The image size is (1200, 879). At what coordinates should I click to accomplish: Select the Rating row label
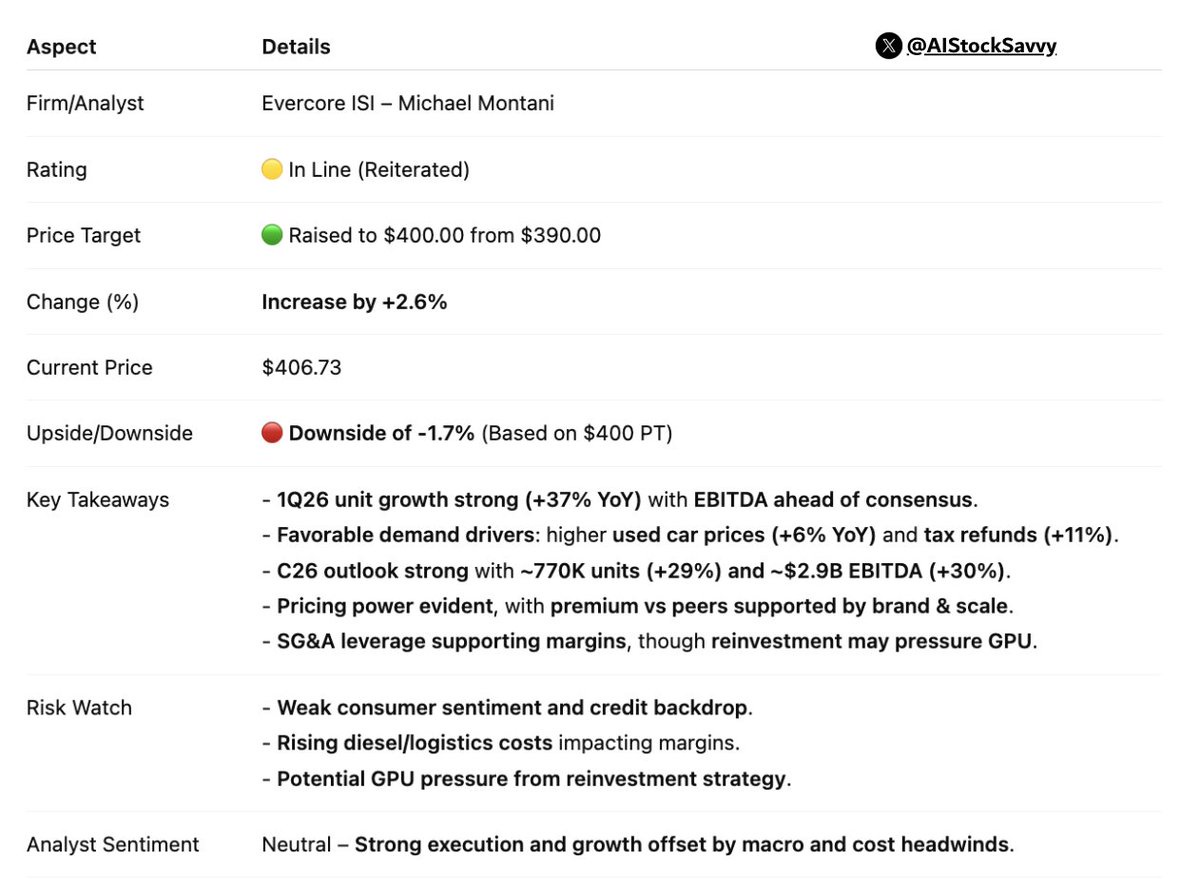click(x=56, y=170)
